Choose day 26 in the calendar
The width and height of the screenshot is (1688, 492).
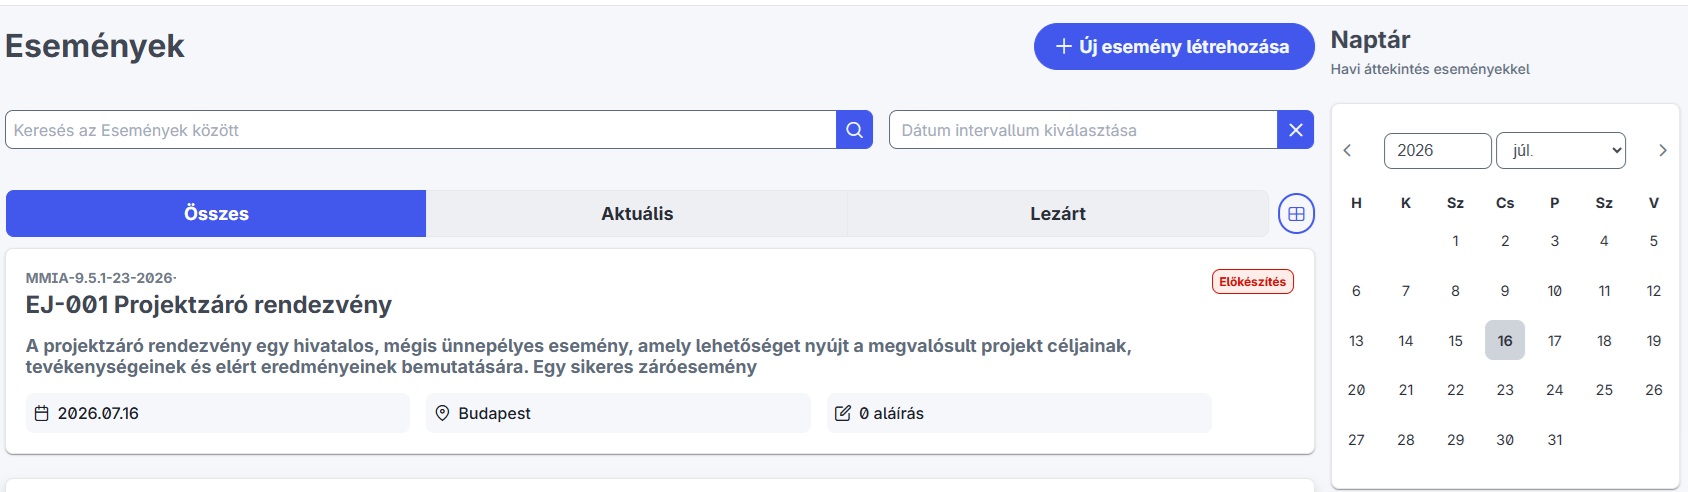pos(1654,390)
